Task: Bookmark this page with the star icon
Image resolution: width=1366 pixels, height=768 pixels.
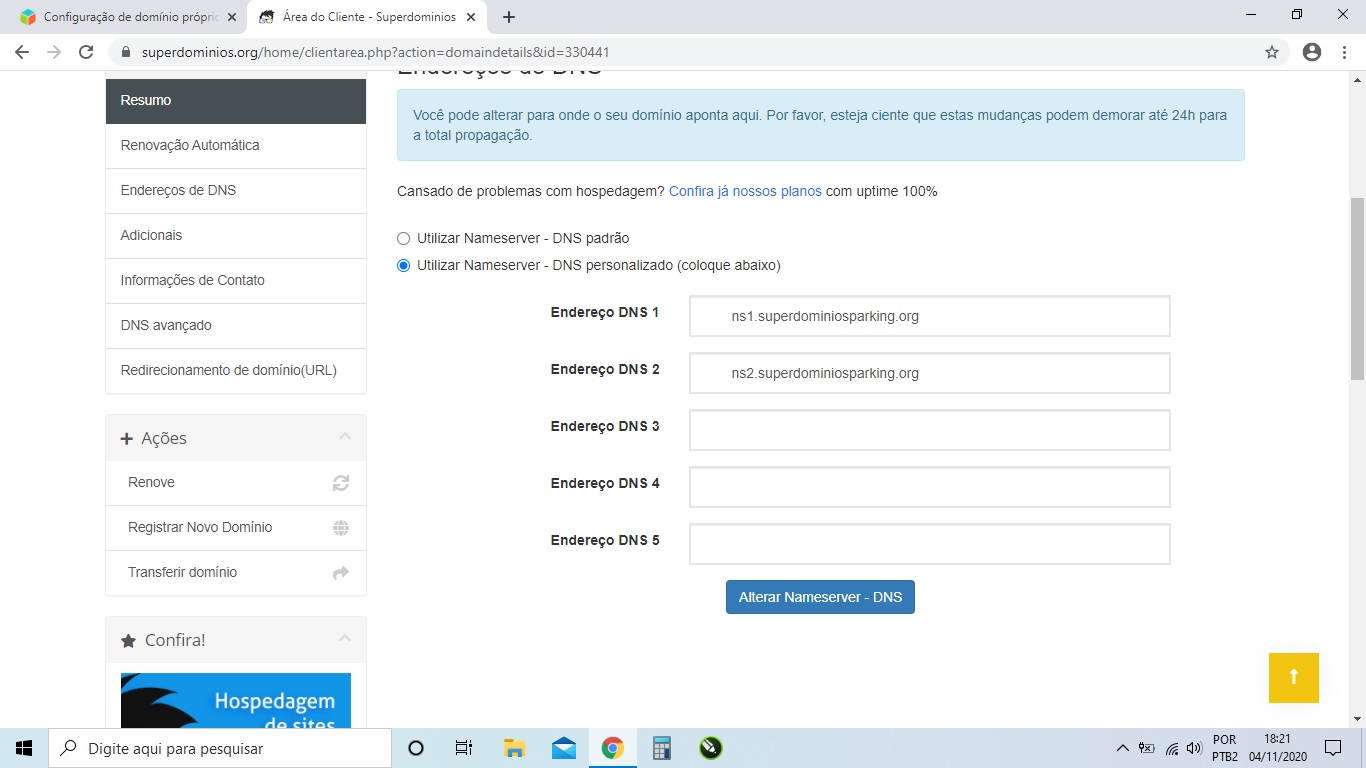Action: pos(1272,52)
